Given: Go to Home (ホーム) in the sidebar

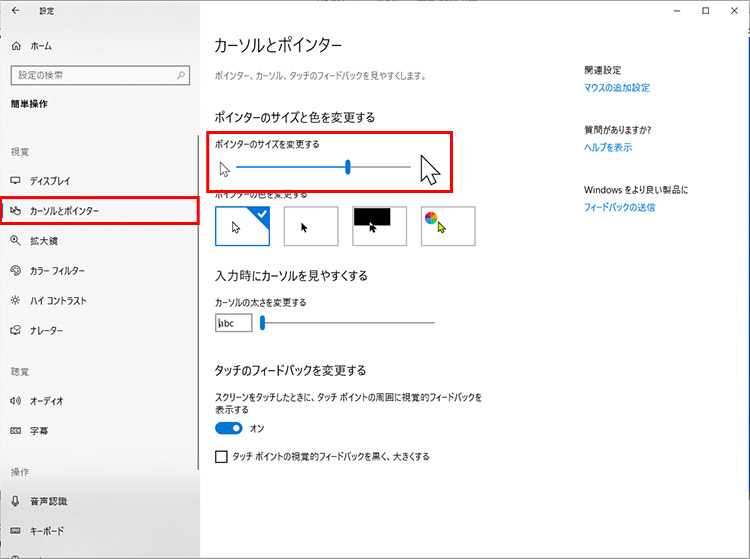Looking at the screenshot, I should (40, 46).
